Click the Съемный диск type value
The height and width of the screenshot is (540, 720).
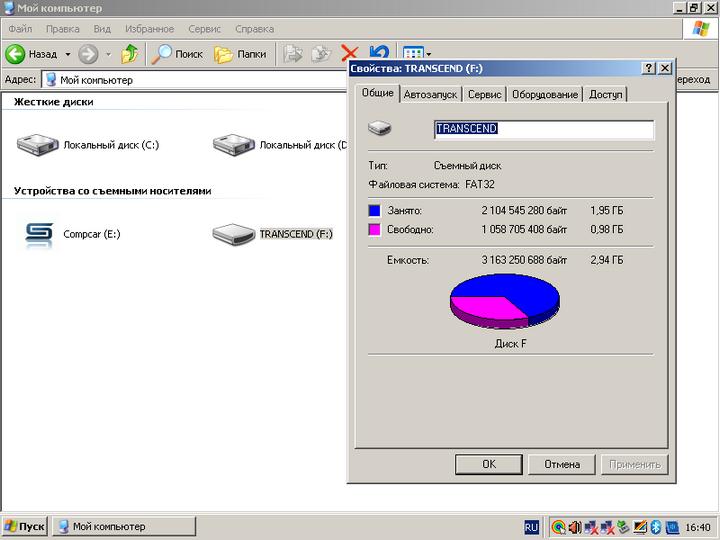point(467,166)
